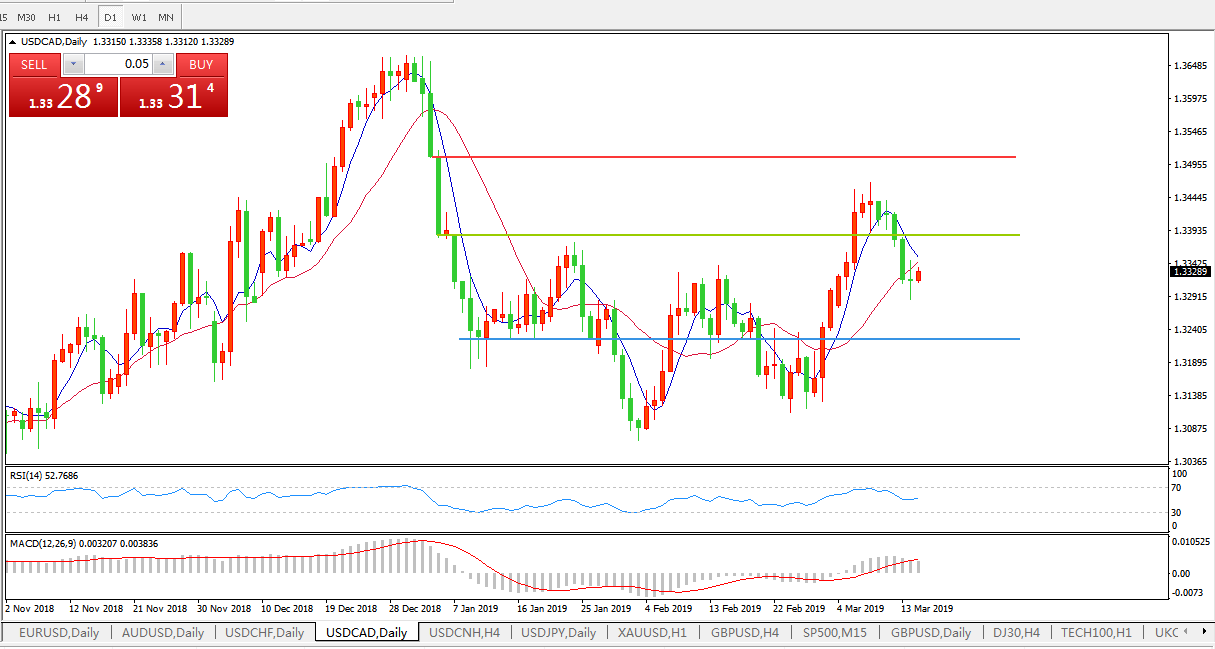Decrease trade volume with down arrow
The image size is (1215, 649).
(74, 65)
